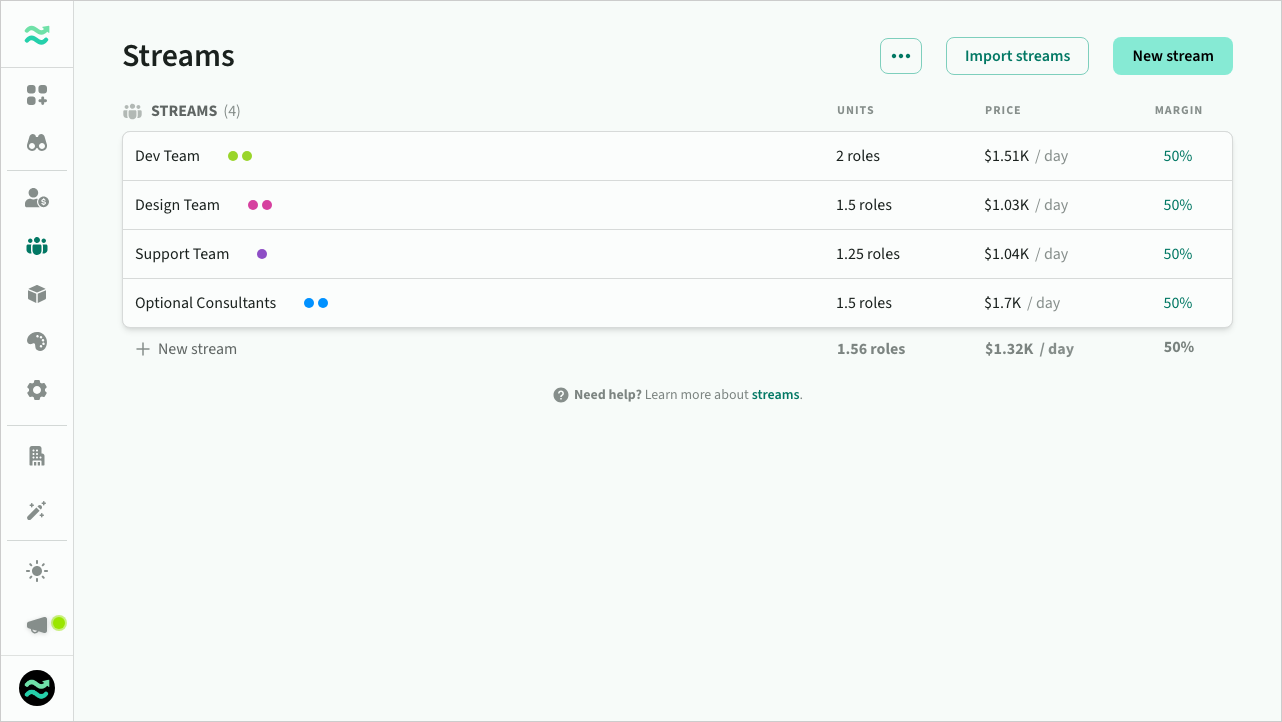Open settings gear icon in sidebar

[x=37, y=390]
